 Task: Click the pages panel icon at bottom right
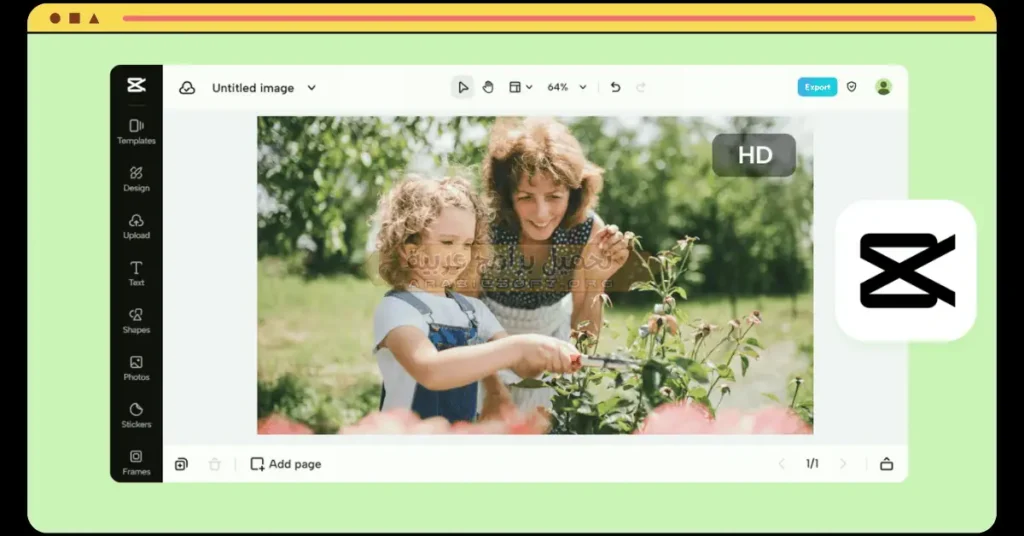point(886,464)
